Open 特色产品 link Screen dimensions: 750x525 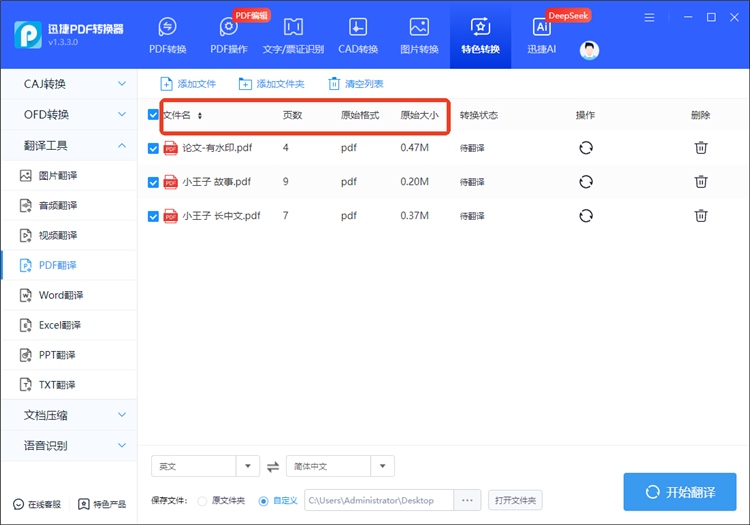[x=102, y=504]
